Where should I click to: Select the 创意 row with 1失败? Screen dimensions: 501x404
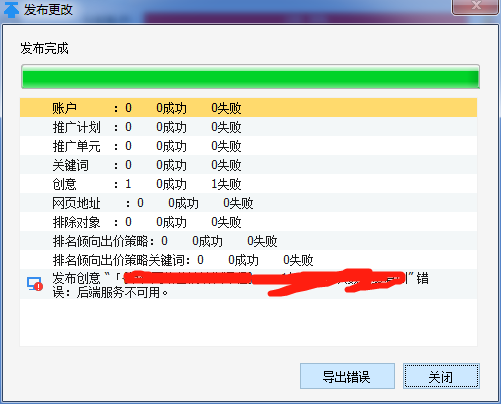(x=248, y=184)
